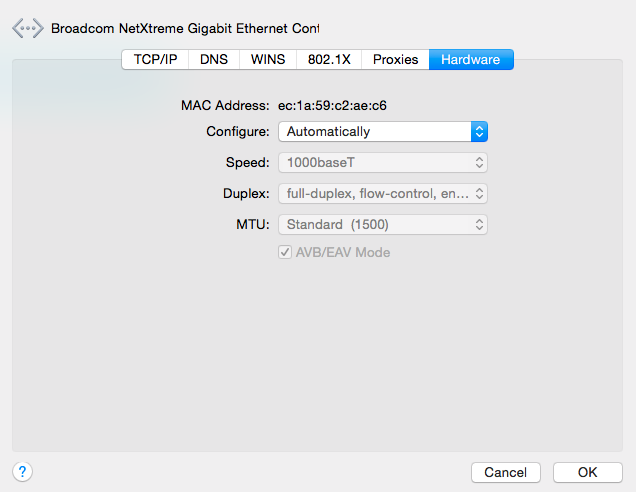Open the WINS tab
This screenshot has height=492, width=636.
pos(268,60)
